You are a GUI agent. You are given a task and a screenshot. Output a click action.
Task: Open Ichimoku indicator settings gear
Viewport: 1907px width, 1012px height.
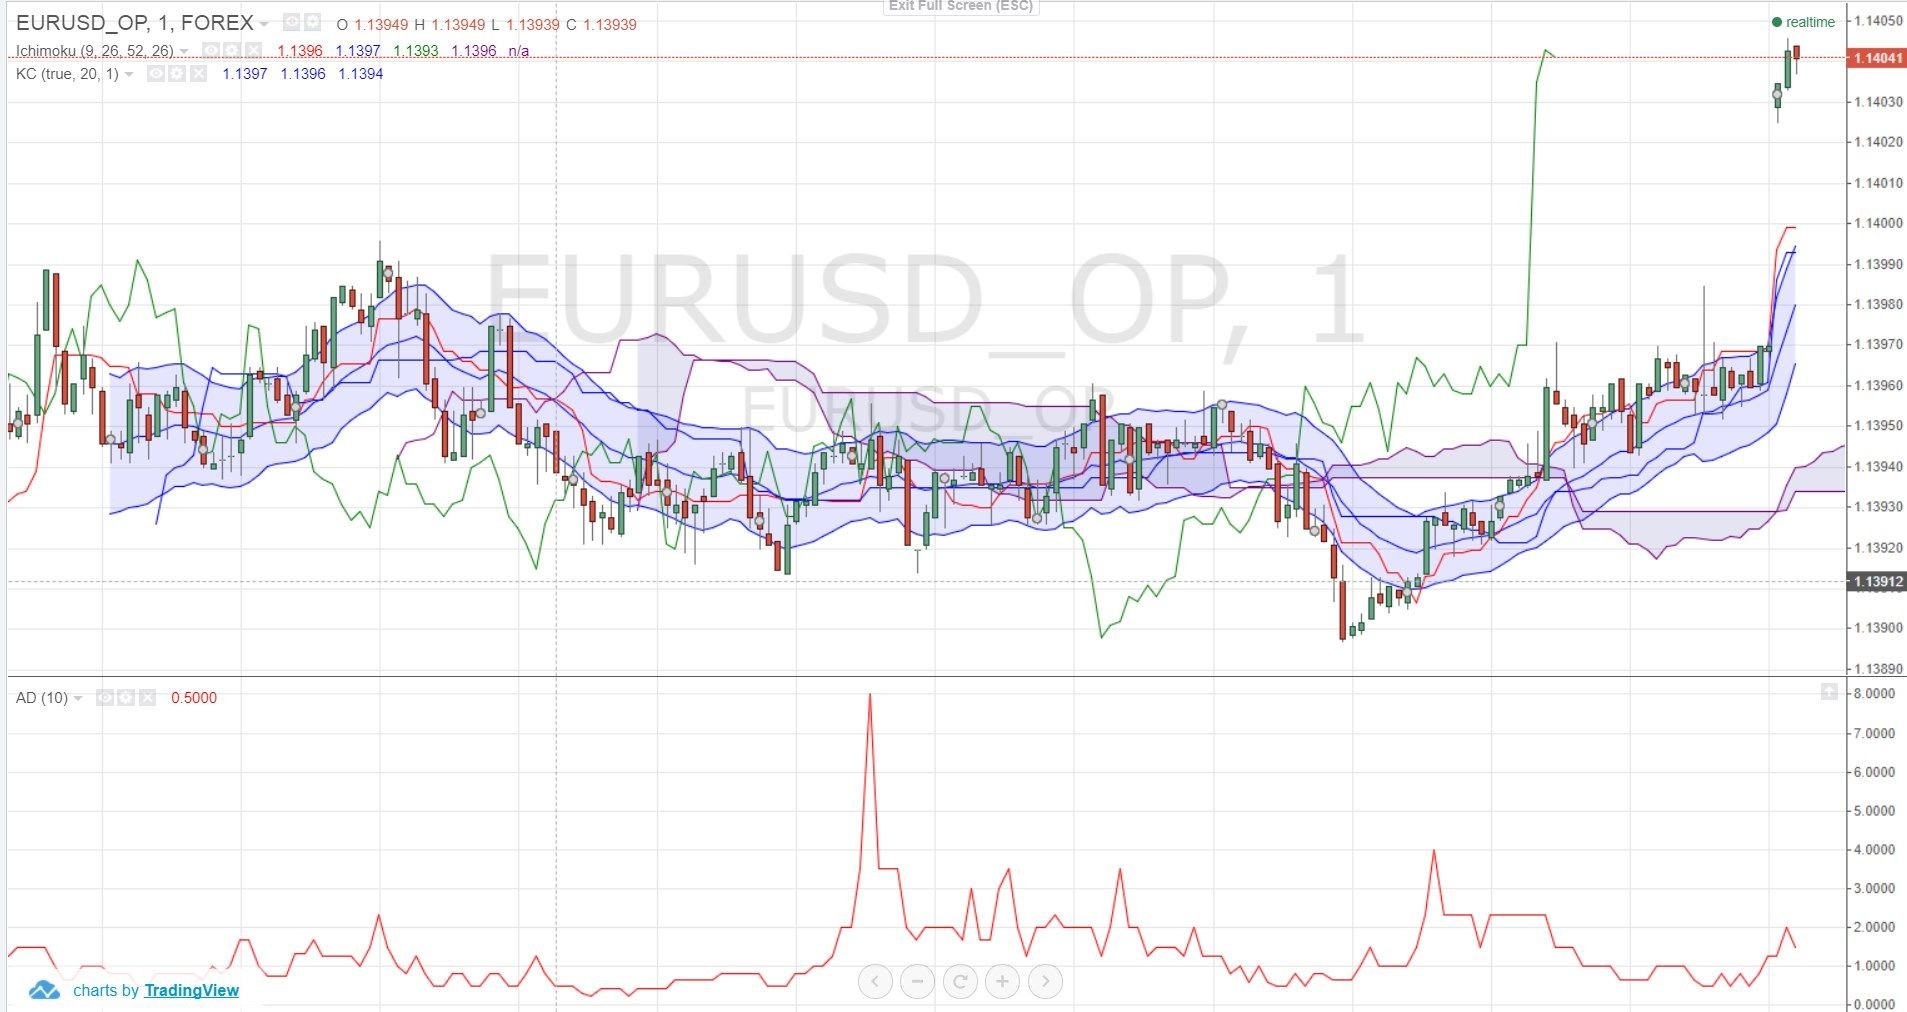point(232,50)
